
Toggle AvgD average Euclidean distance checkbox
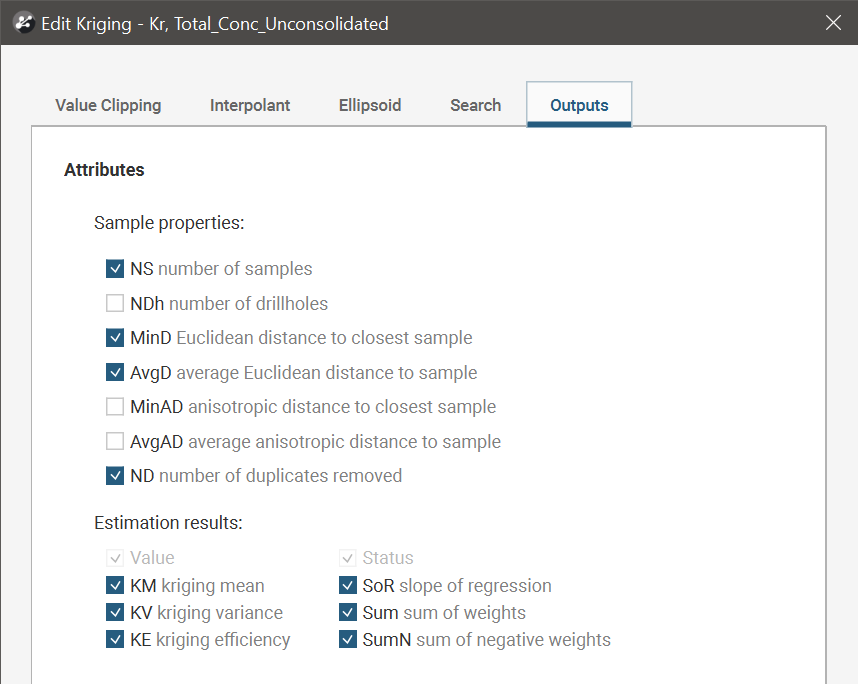(115, 373)
